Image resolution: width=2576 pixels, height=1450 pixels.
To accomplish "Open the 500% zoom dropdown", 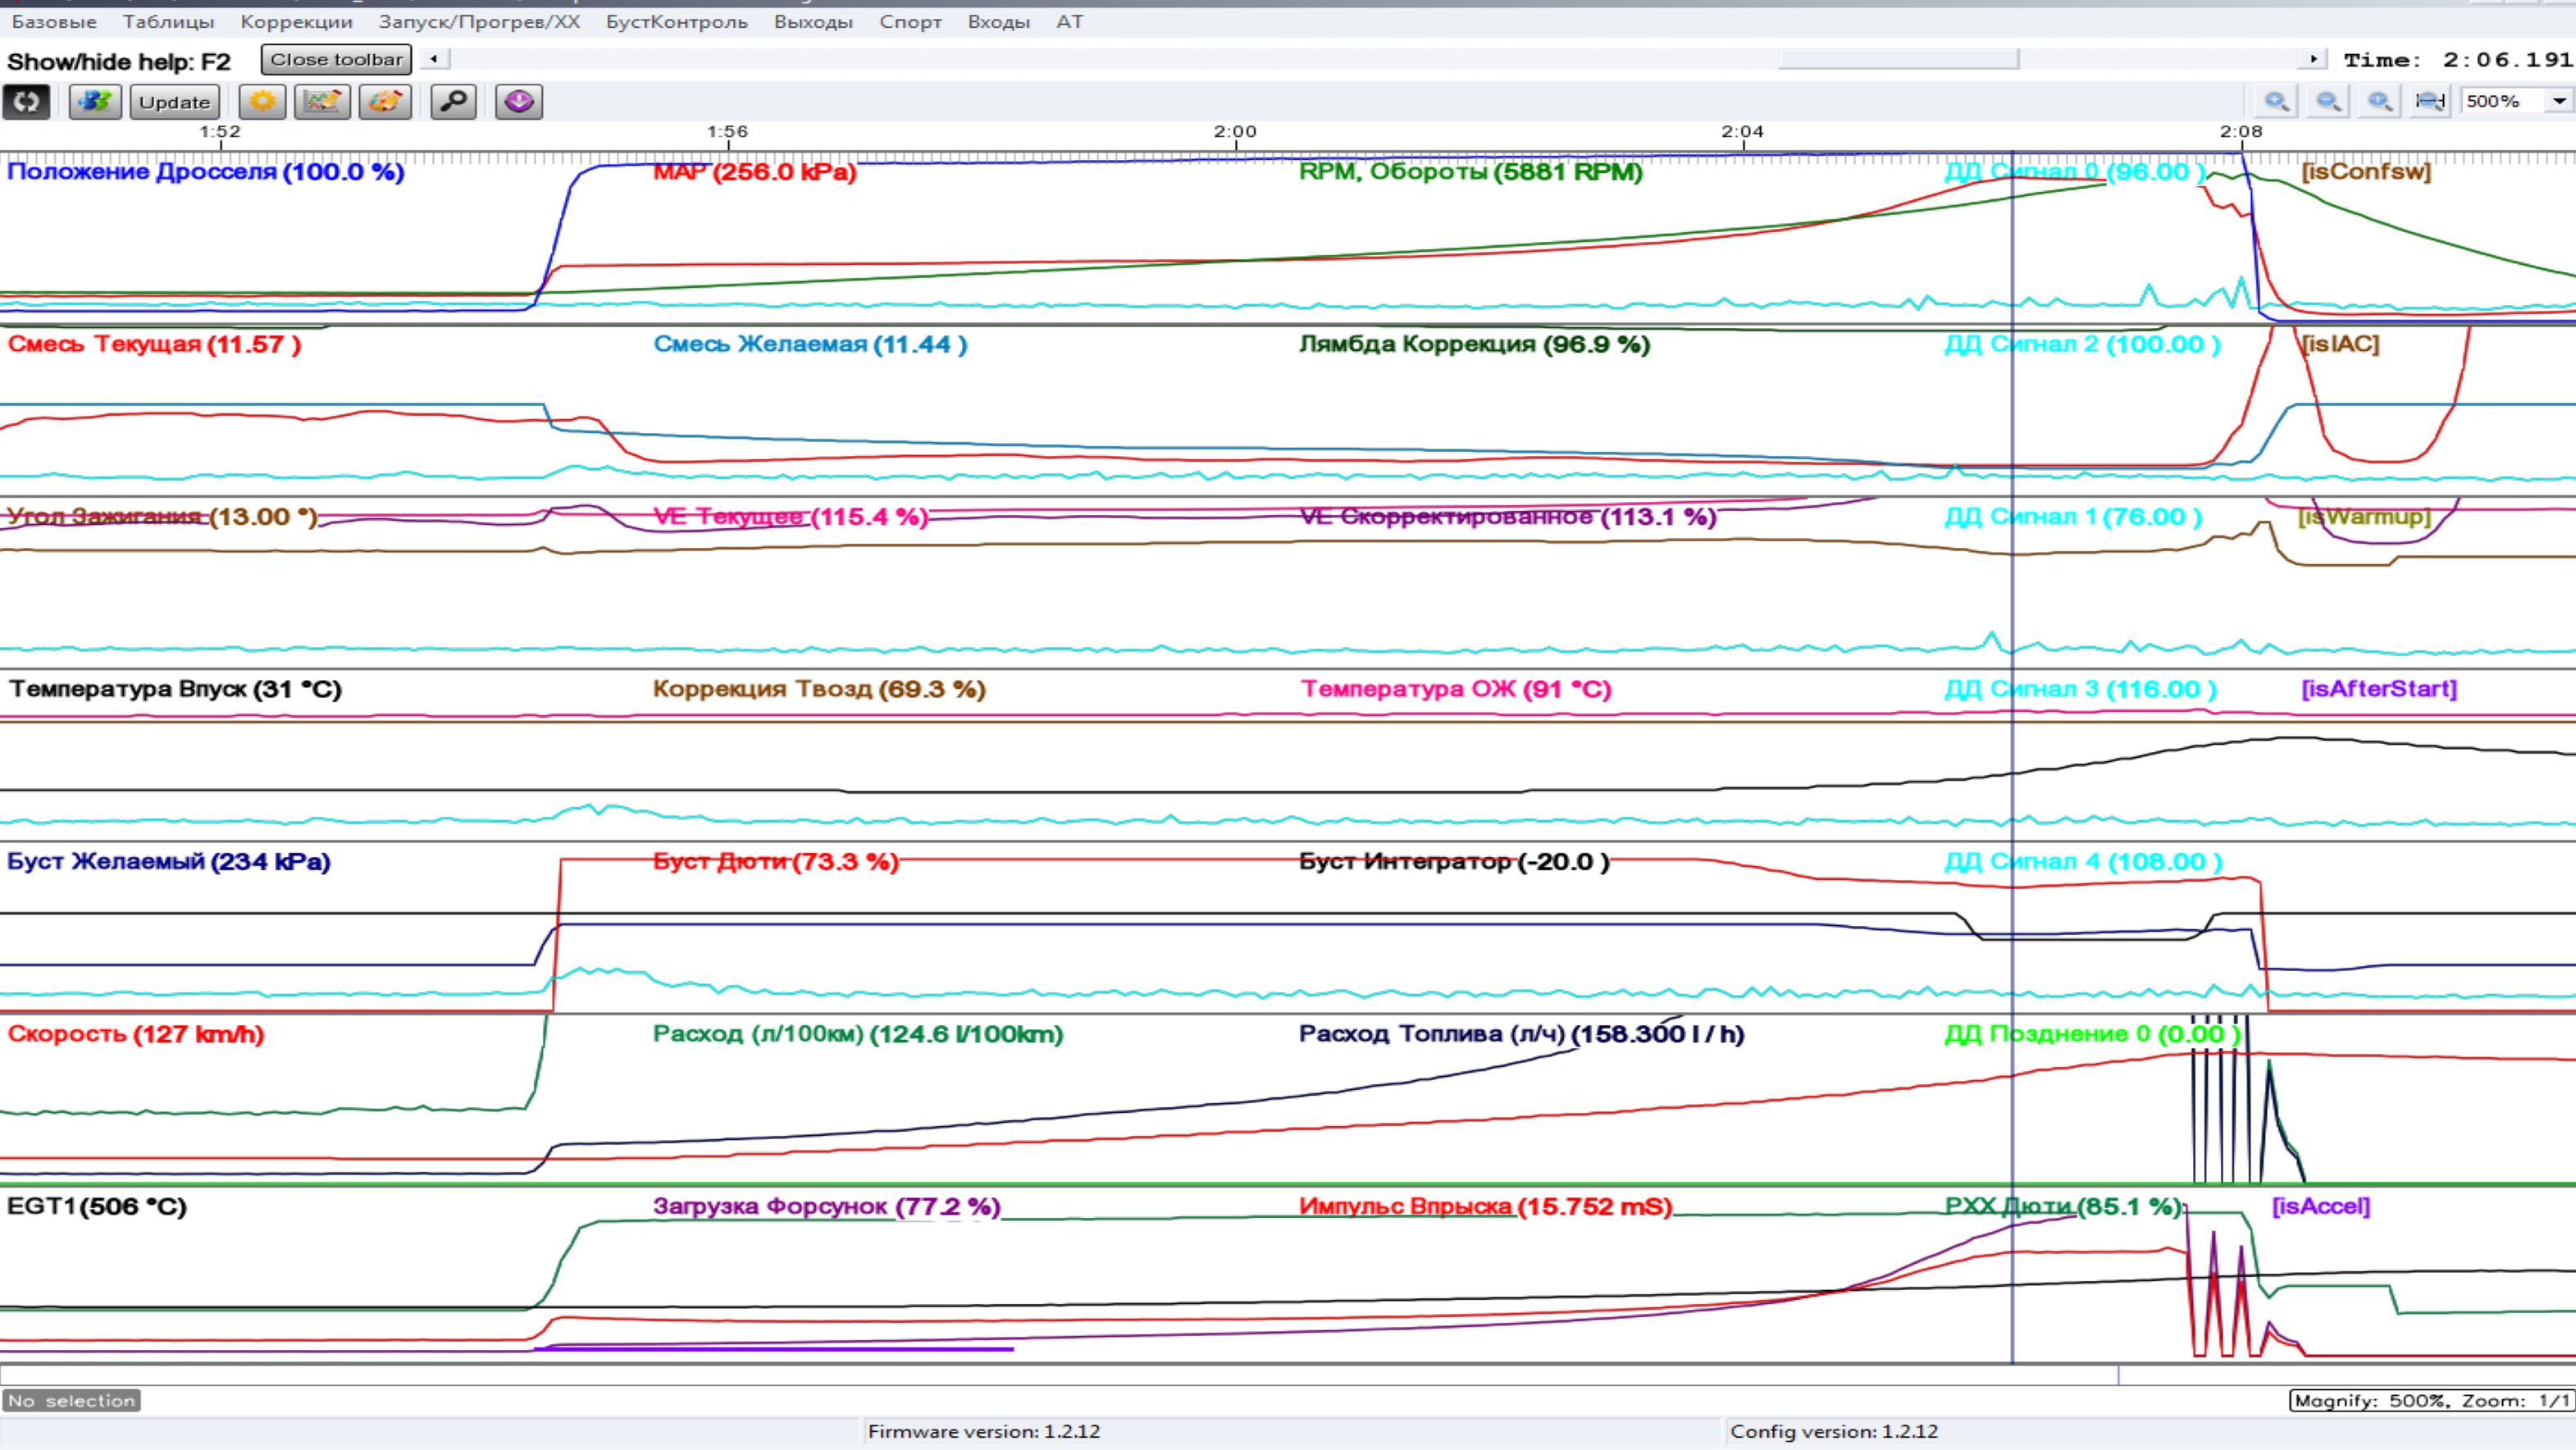I will coord(2559,101).
